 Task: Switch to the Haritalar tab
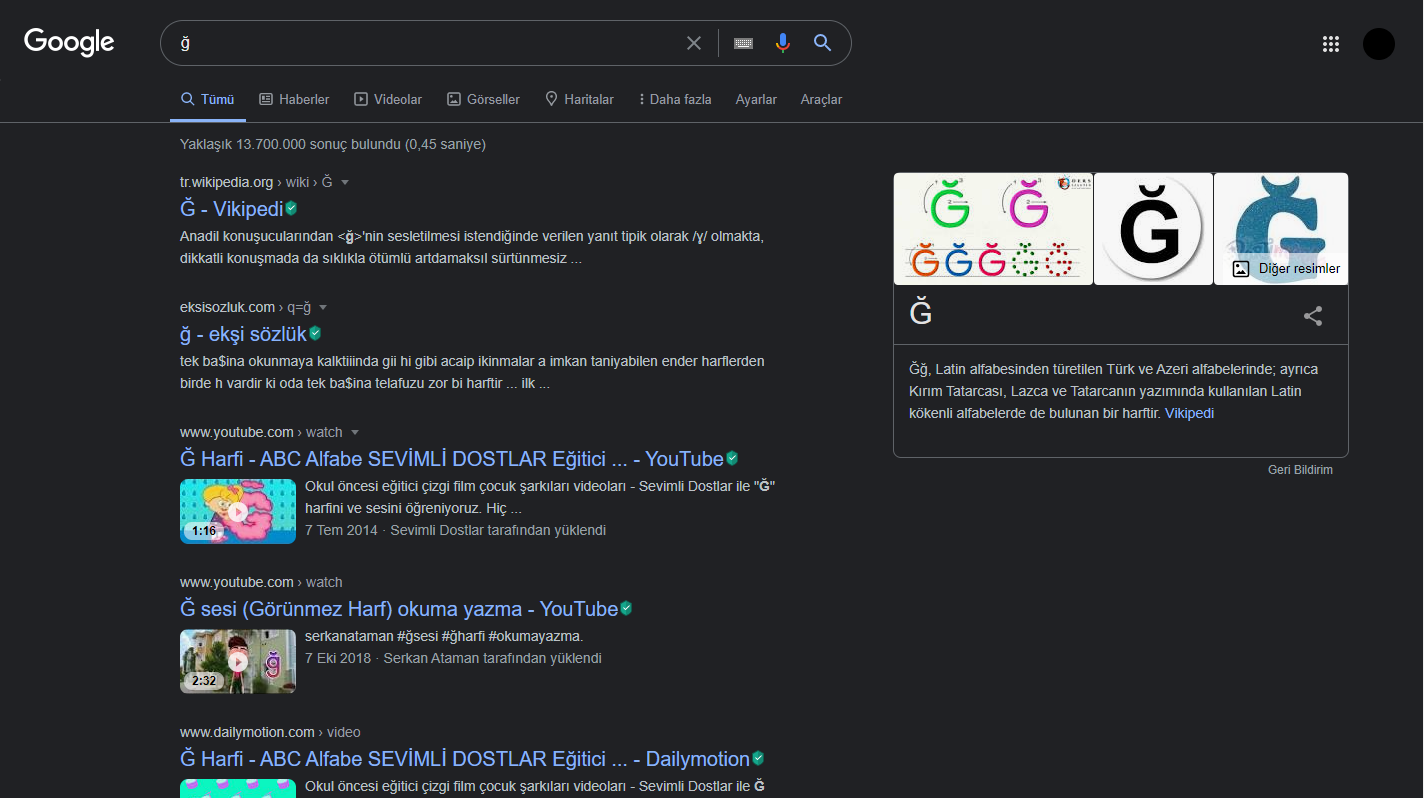coord(579,99)
